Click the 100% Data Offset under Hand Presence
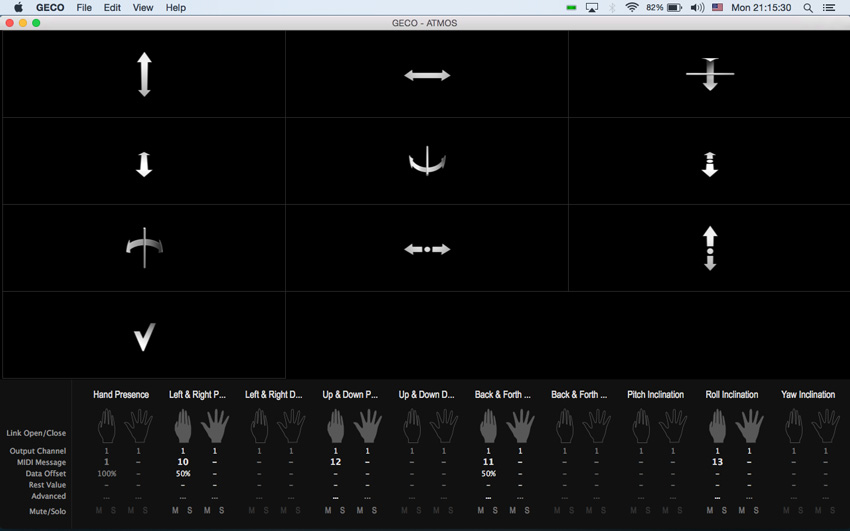 coord(107,474)
